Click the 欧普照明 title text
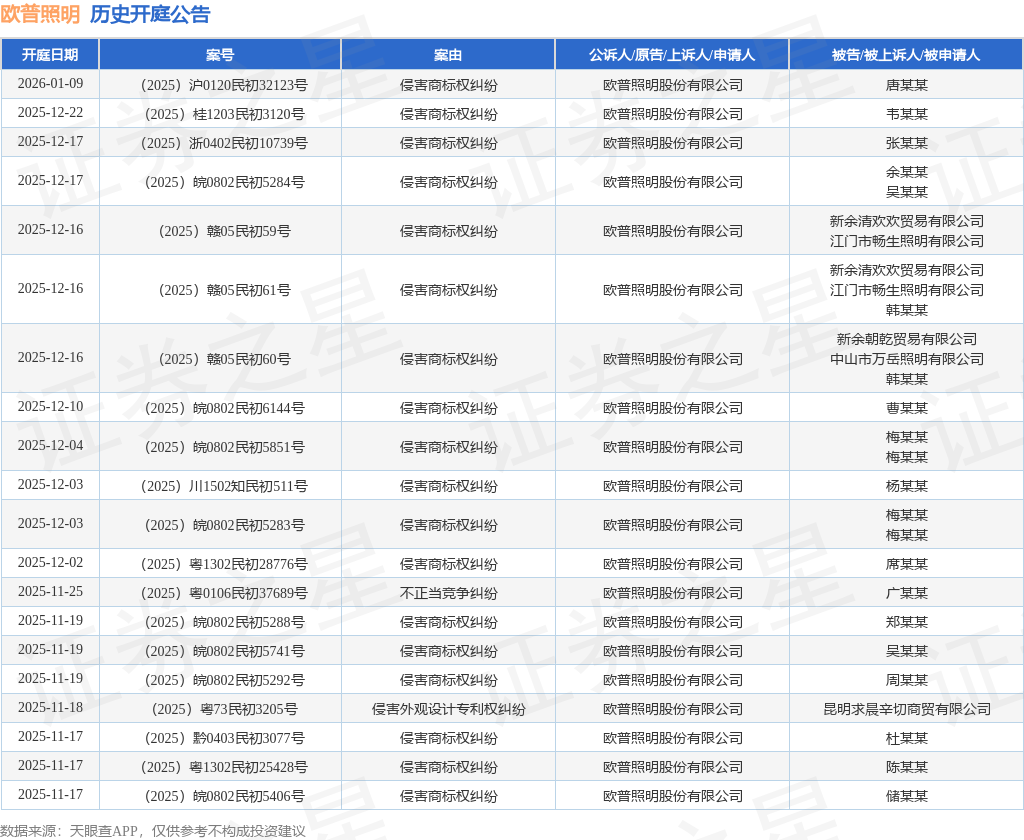 click(x=40, y=14)
